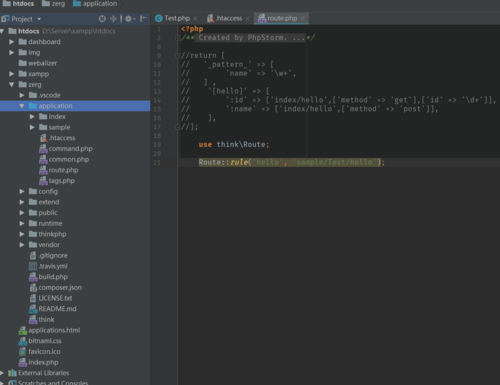Expand the public folder

click(22, 213)
